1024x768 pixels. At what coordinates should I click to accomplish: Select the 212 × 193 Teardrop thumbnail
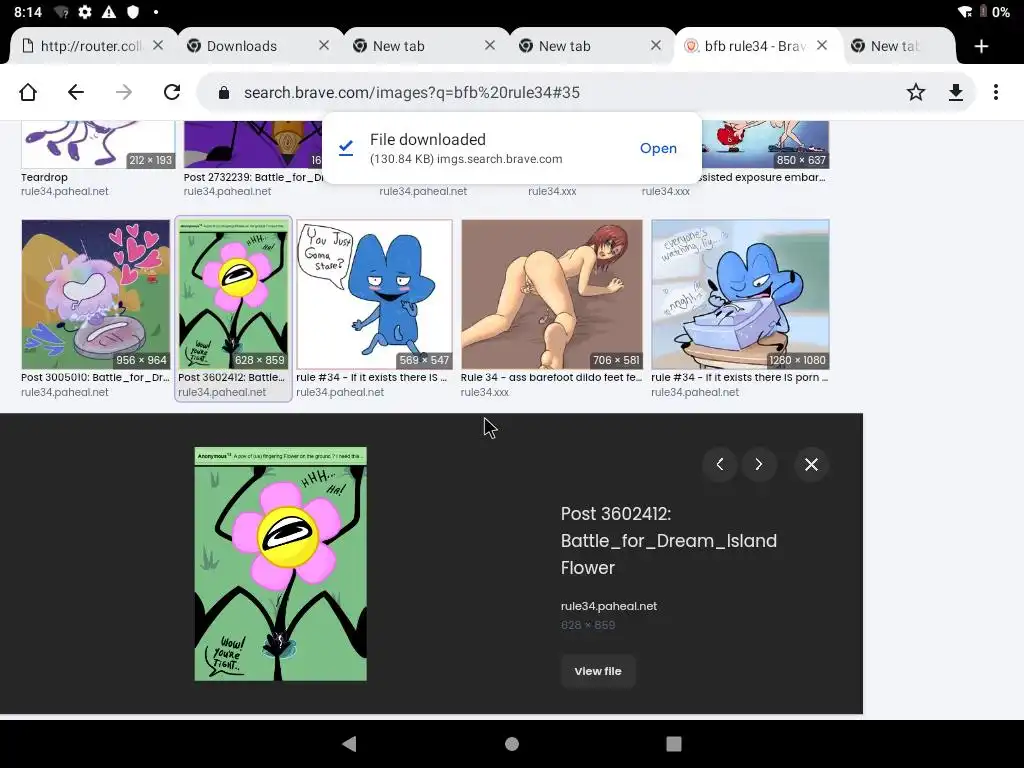click(x=98, y=144)
